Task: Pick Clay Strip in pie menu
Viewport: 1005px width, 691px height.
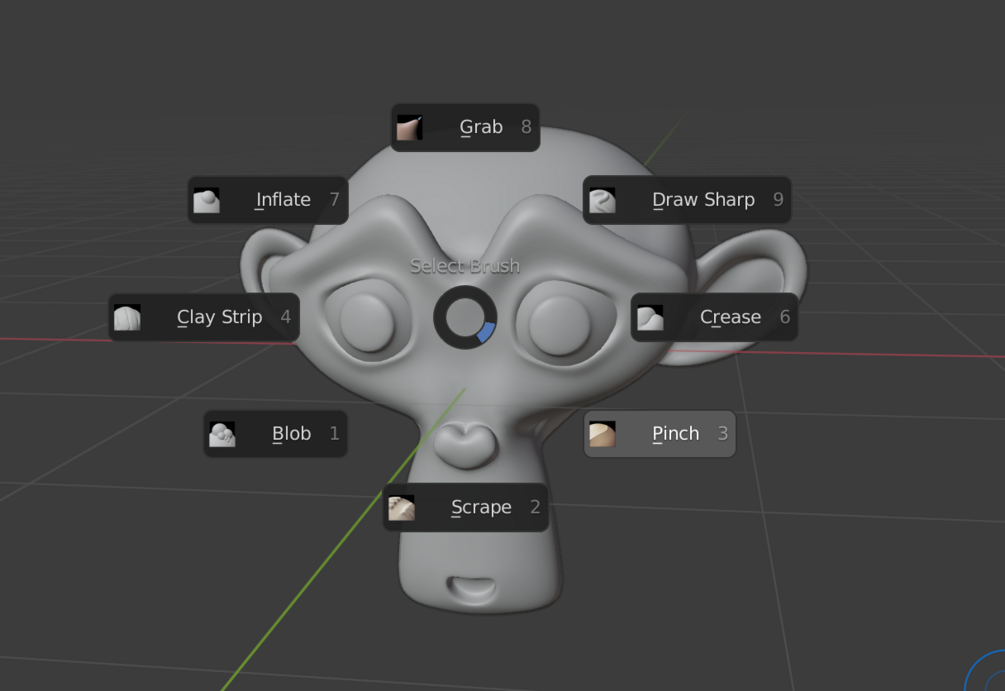Action: pyautogui.click(x=204, y=317)
